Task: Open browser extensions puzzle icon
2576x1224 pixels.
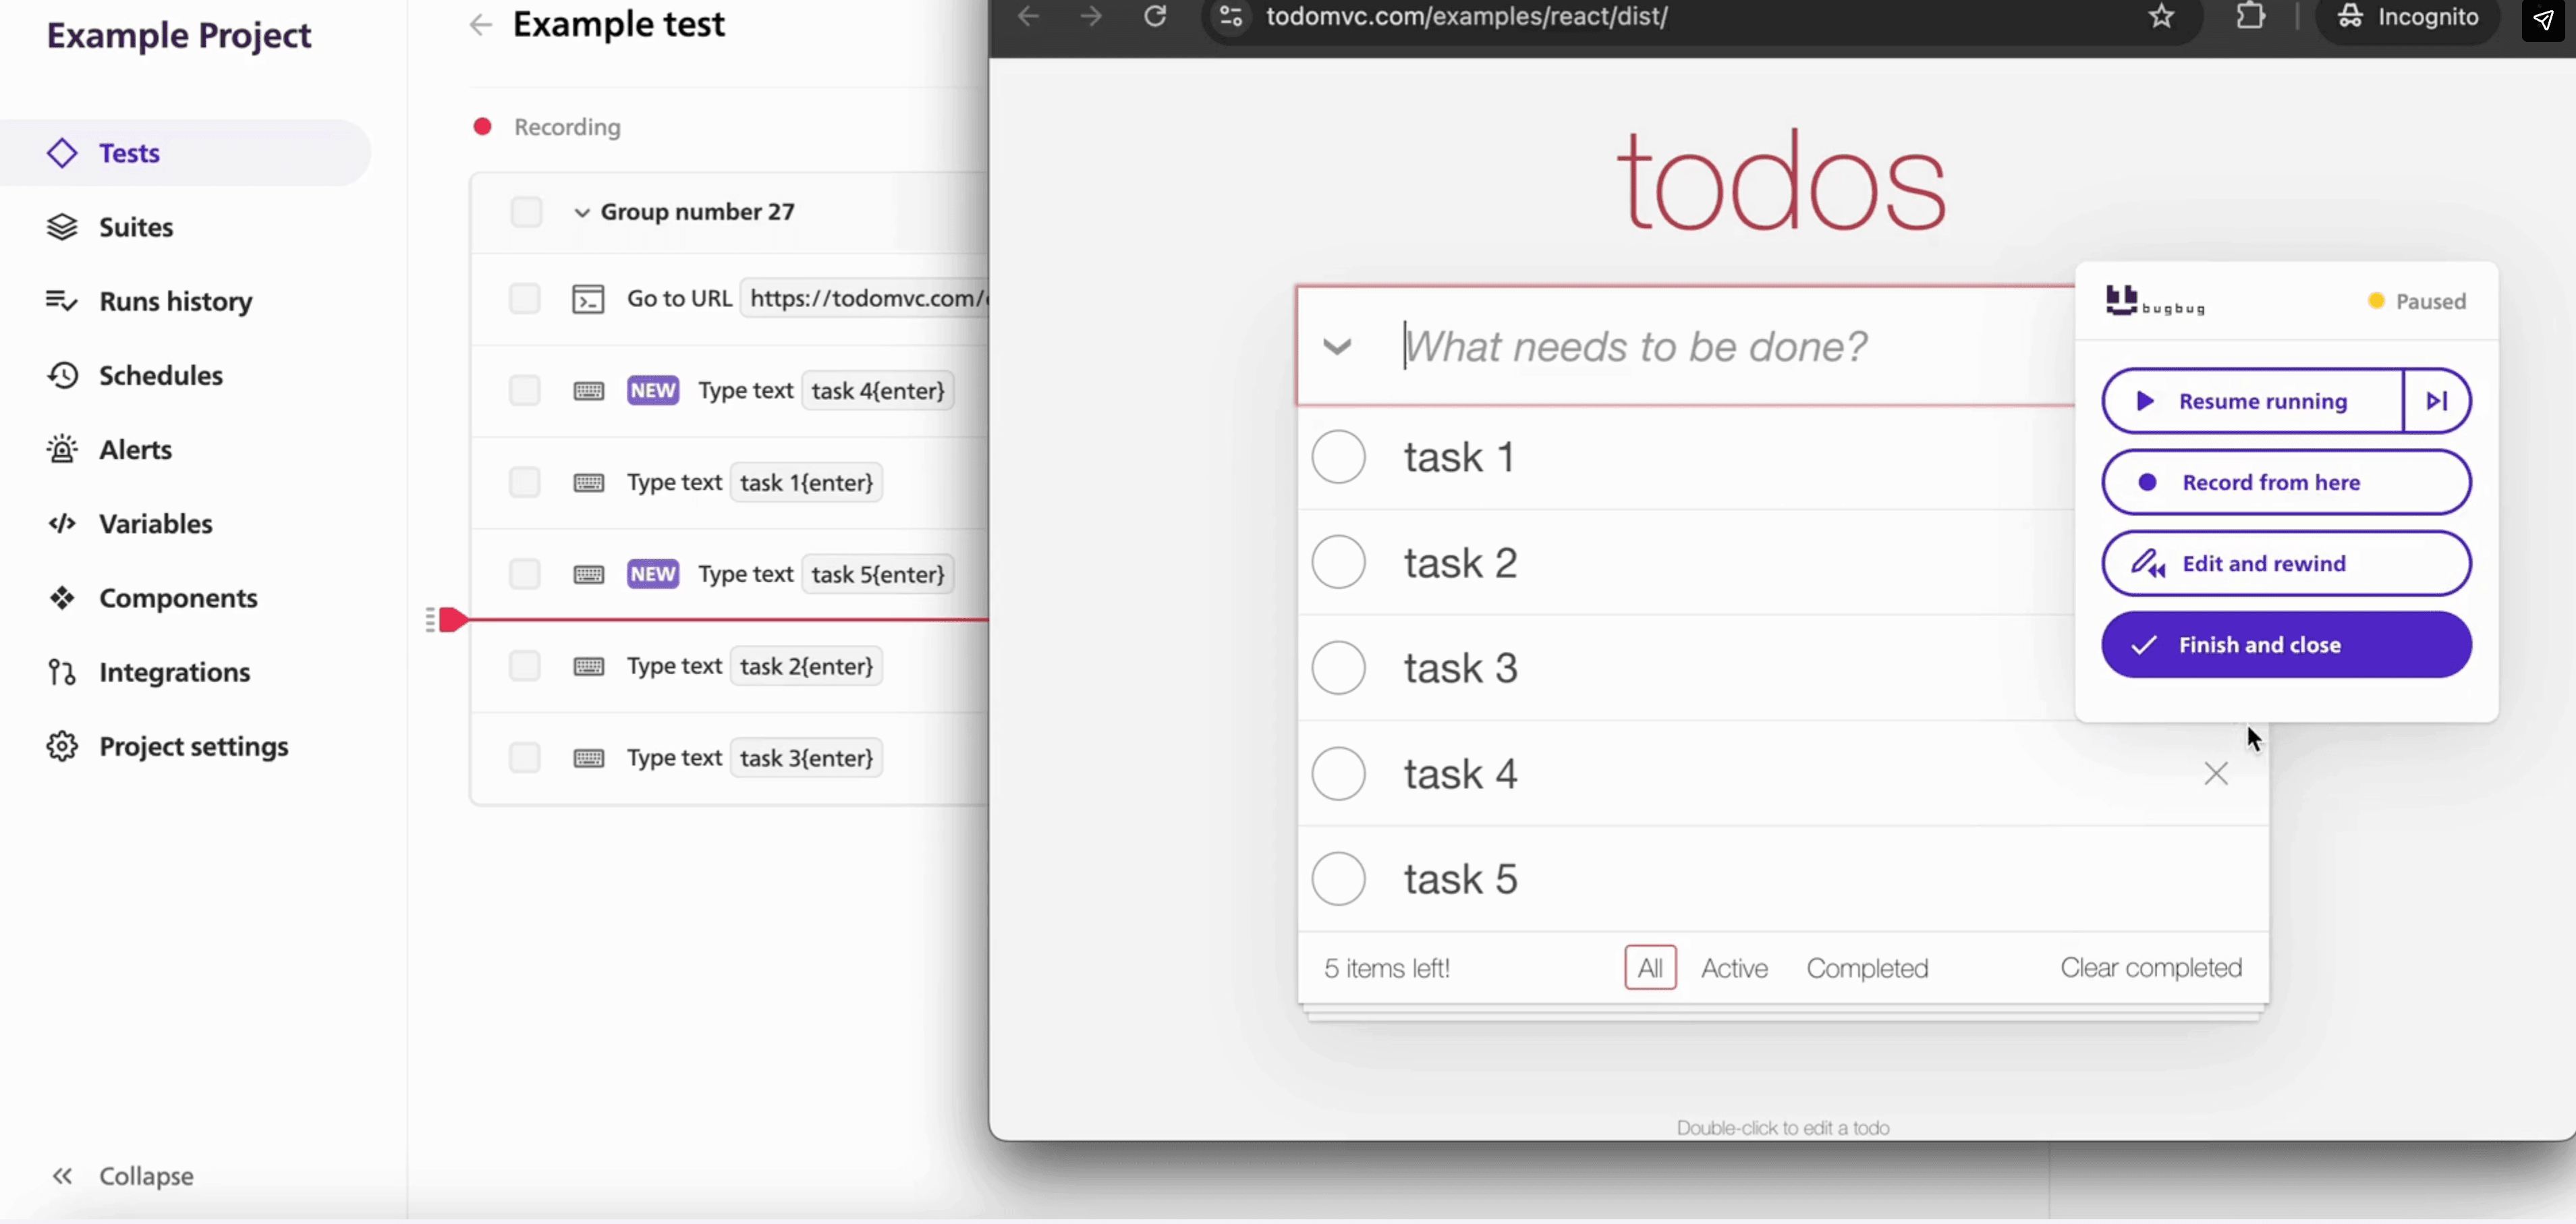Action: coord(2250,16)
